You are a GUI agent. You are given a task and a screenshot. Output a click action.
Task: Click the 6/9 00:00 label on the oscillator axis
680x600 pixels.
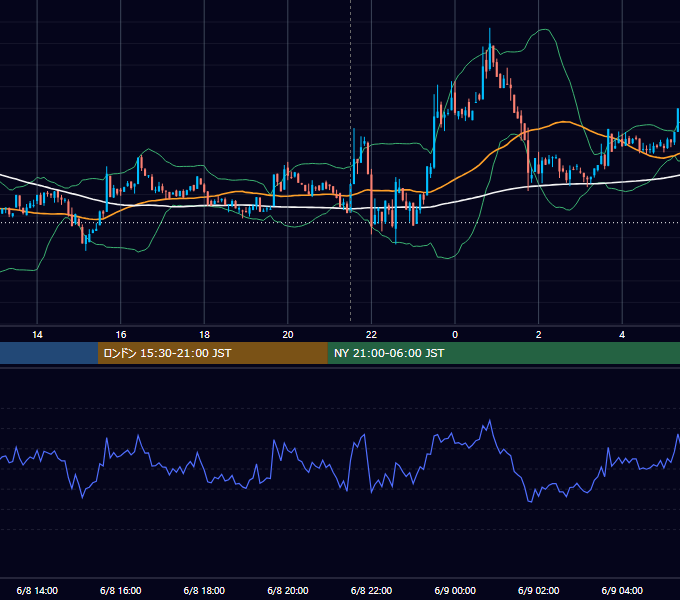pyautogui.click(x=455, y=590)
